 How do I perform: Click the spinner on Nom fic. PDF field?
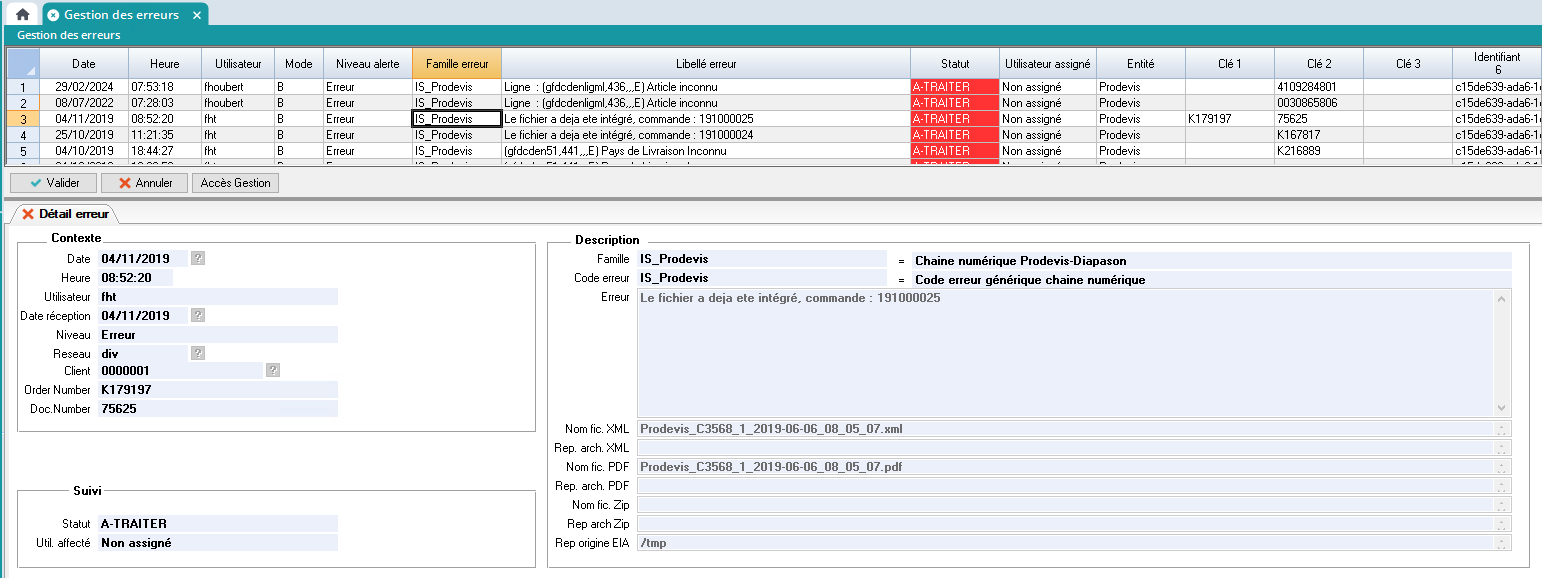(x=1501, y=467)
